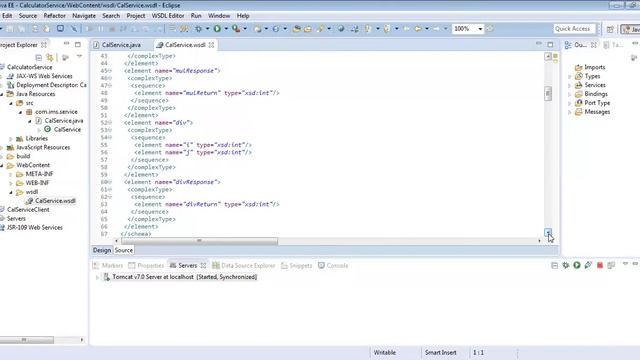This screenshot has height=360, width=640.
Task: Open the Data Source Explorer tab
Action: [x=244, y=265]
